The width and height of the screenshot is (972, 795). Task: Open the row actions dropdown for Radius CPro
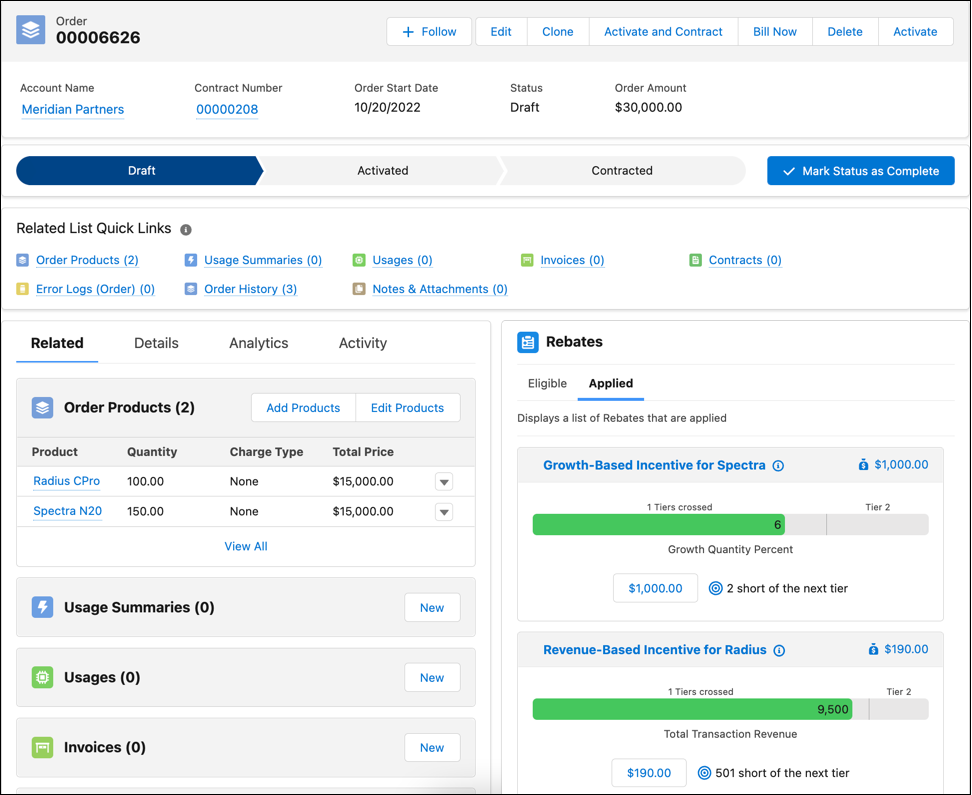(x=443, y=481)
